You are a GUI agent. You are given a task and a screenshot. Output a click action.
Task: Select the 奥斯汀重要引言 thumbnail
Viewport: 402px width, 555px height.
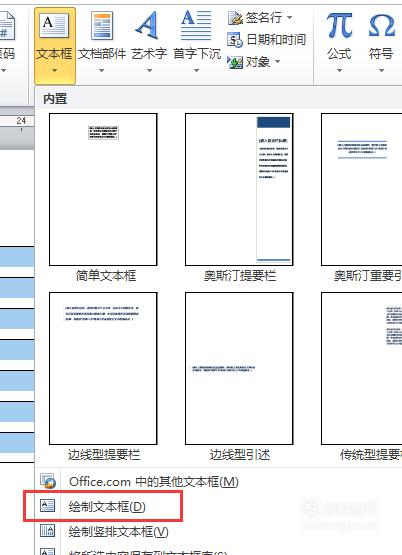(361, 189)
